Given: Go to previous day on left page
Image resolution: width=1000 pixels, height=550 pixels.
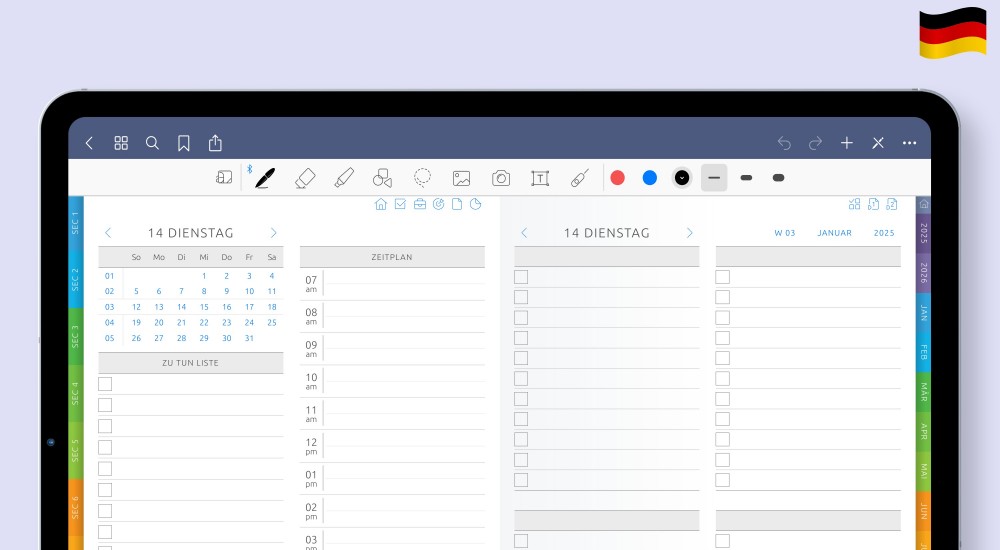Looking at the screenshot, I should click(x=109, y=233).
